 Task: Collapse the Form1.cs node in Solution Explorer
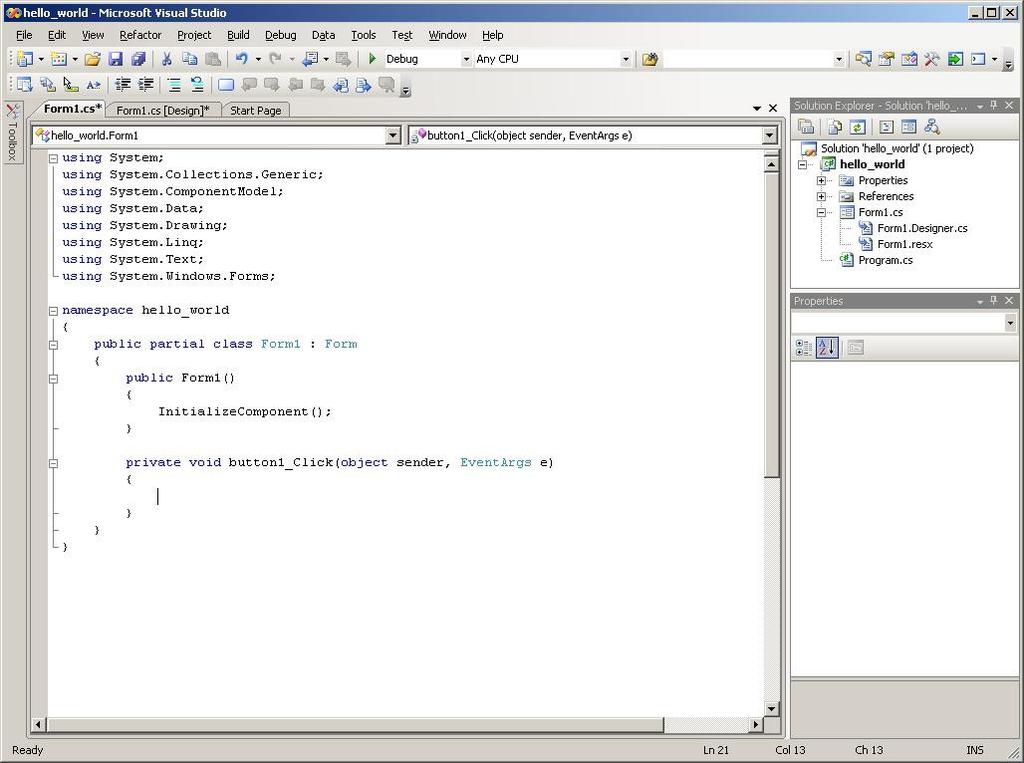[x=822, y=212]
